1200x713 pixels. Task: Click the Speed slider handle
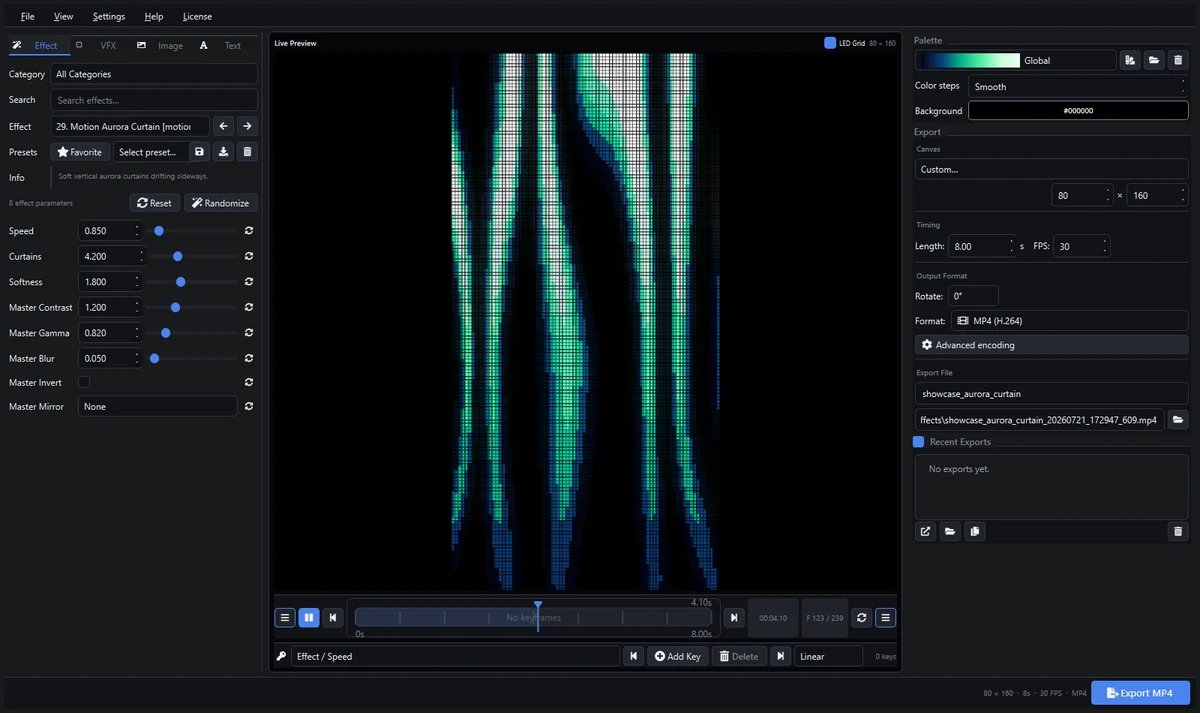click(x=159, y=231)
